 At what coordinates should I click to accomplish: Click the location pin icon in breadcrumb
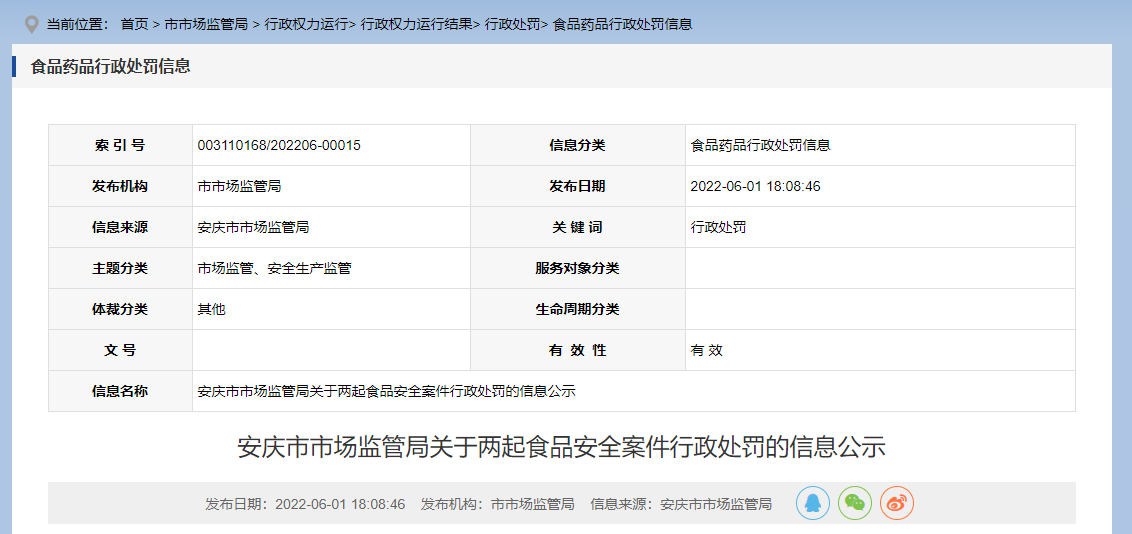click(31, 25)
